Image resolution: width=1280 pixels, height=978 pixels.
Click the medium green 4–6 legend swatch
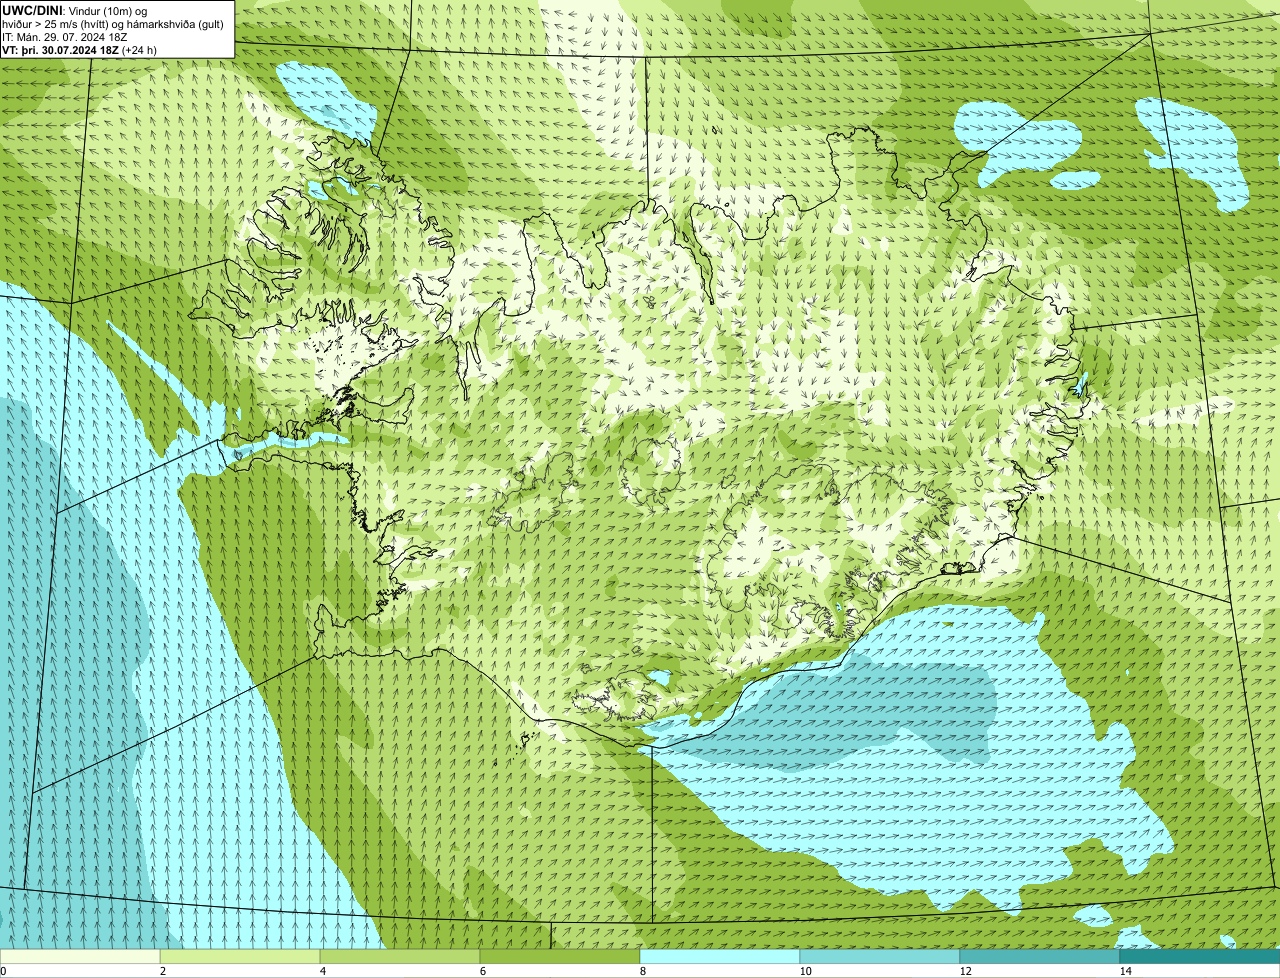point(400,956)
